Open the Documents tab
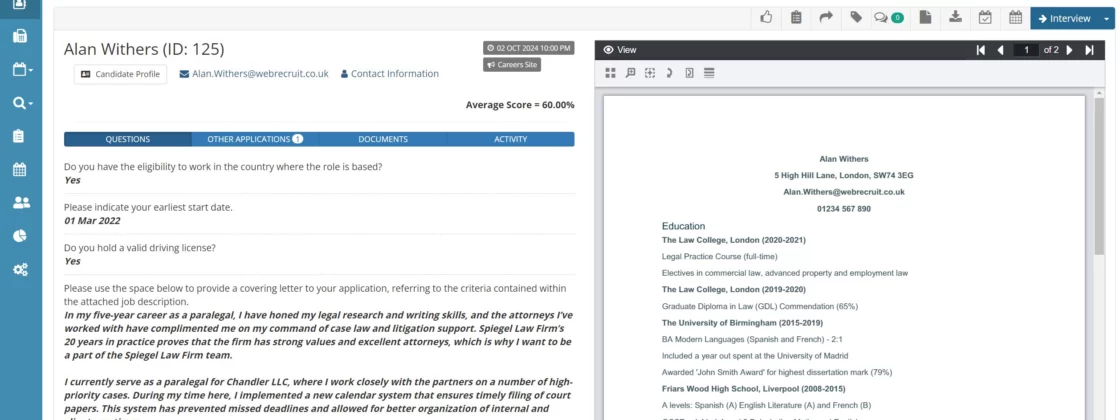Viewport: 1120px width, 420px height. coord(382,139)
